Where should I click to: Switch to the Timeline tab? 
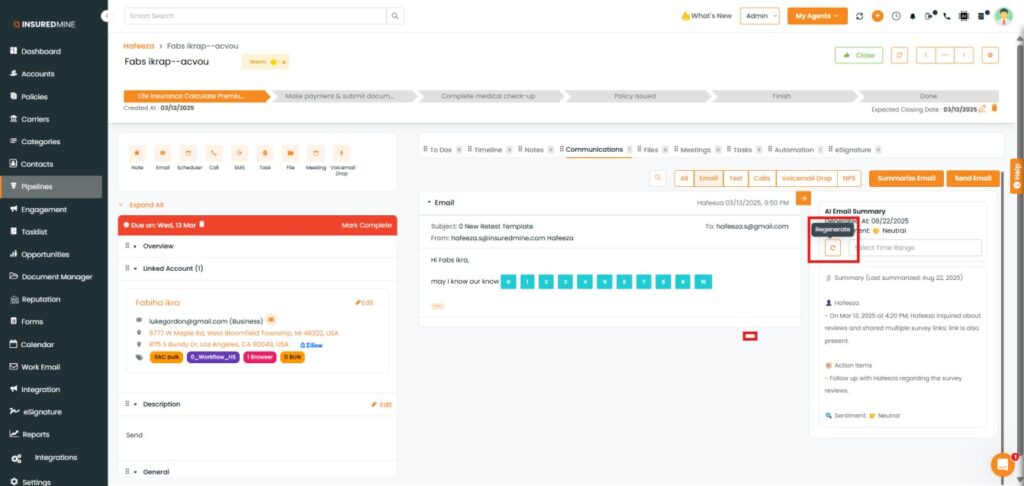pos(488,150)
